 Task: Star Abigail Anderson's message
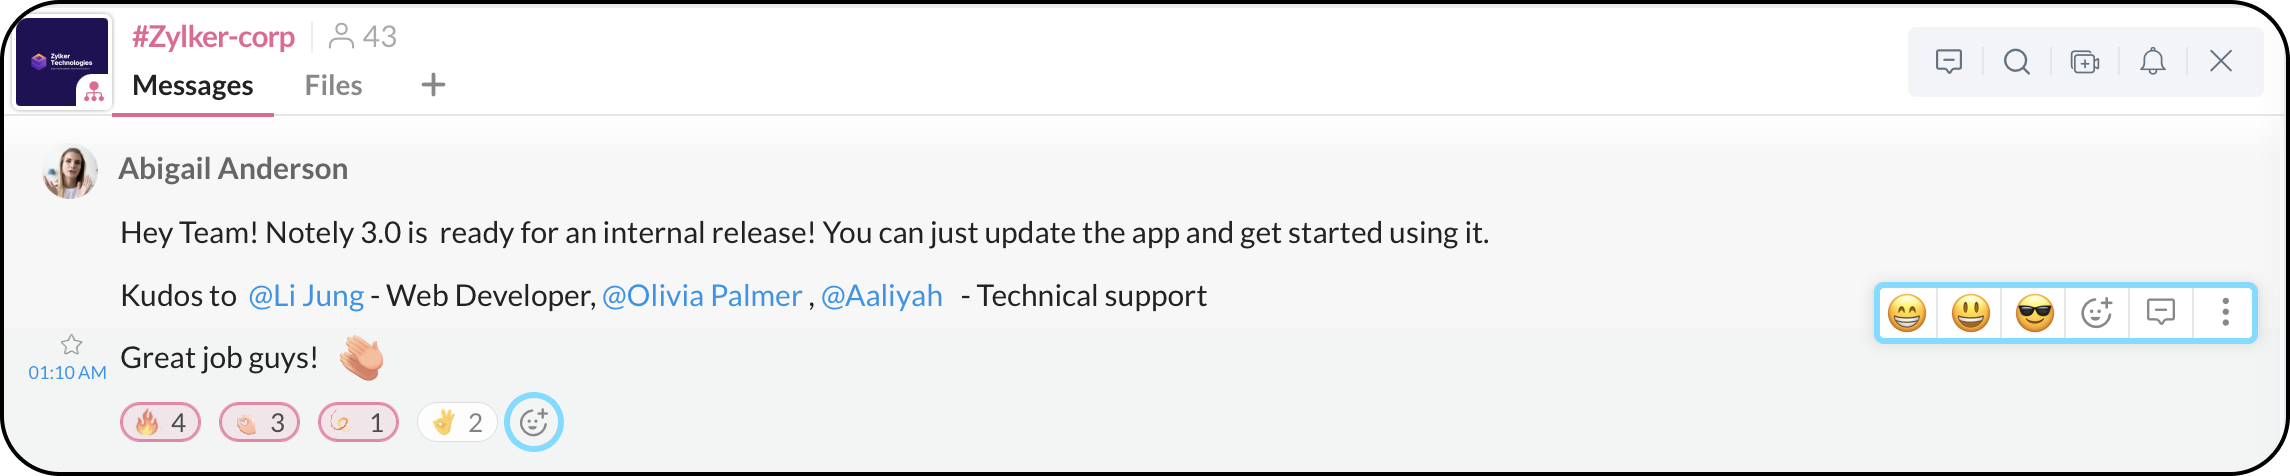[x=71, y=345]
